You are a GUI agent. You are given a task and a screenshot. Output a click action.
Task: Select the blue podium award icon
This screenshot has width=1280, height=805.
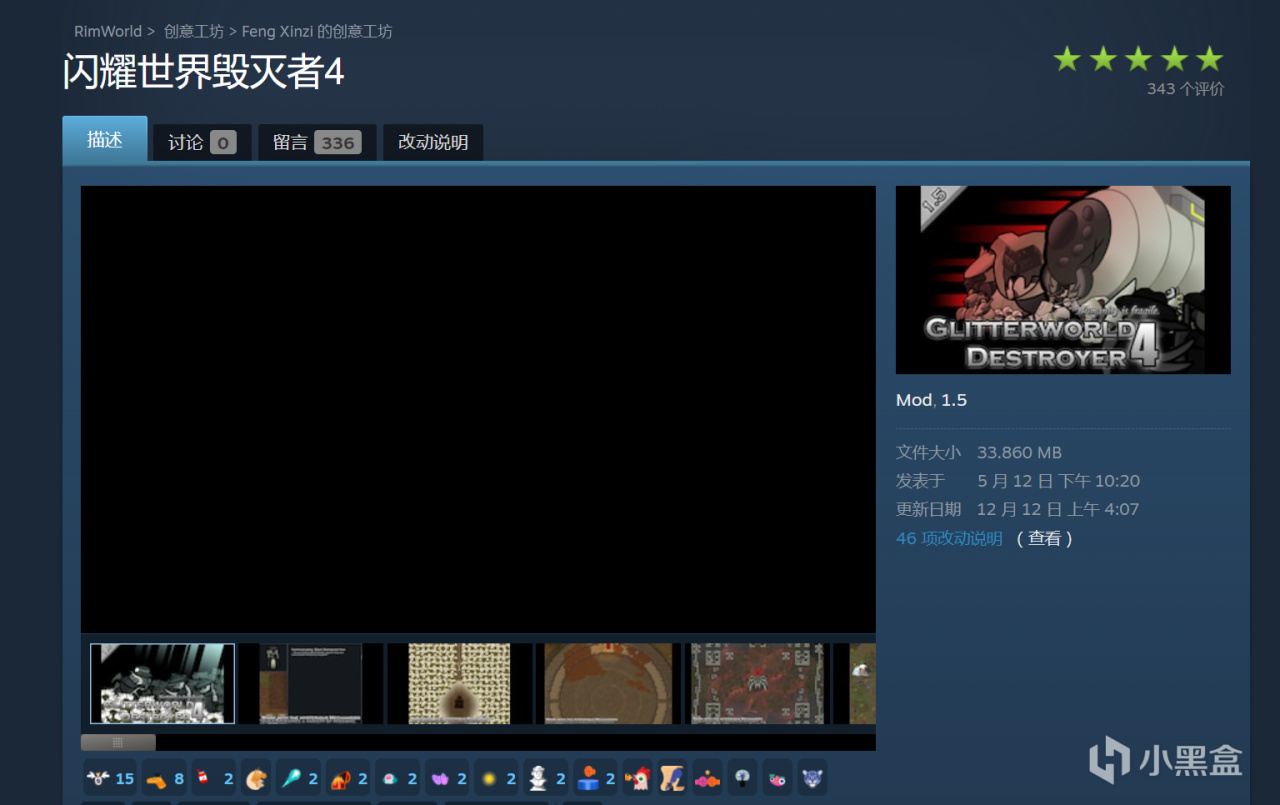pyautogui.click(x=595, y=778)
